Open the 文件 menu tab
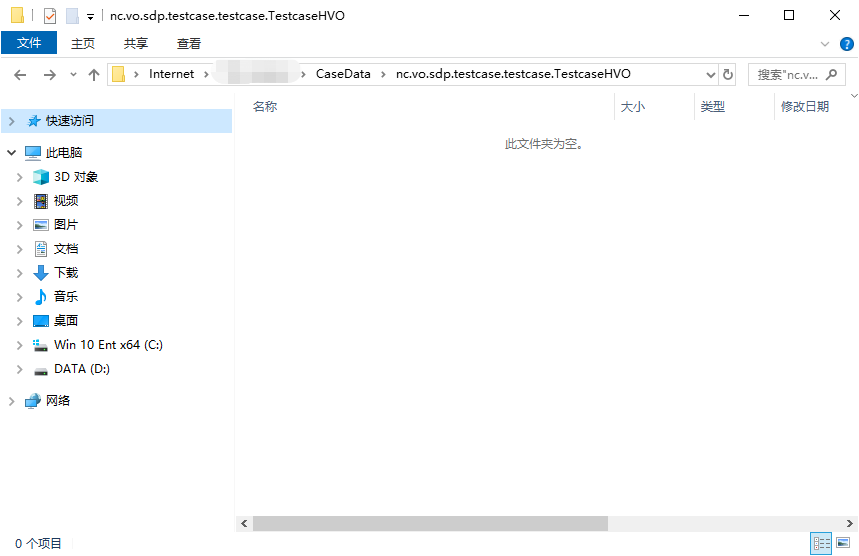Screen dimensions: 859x556 point(29,43)
